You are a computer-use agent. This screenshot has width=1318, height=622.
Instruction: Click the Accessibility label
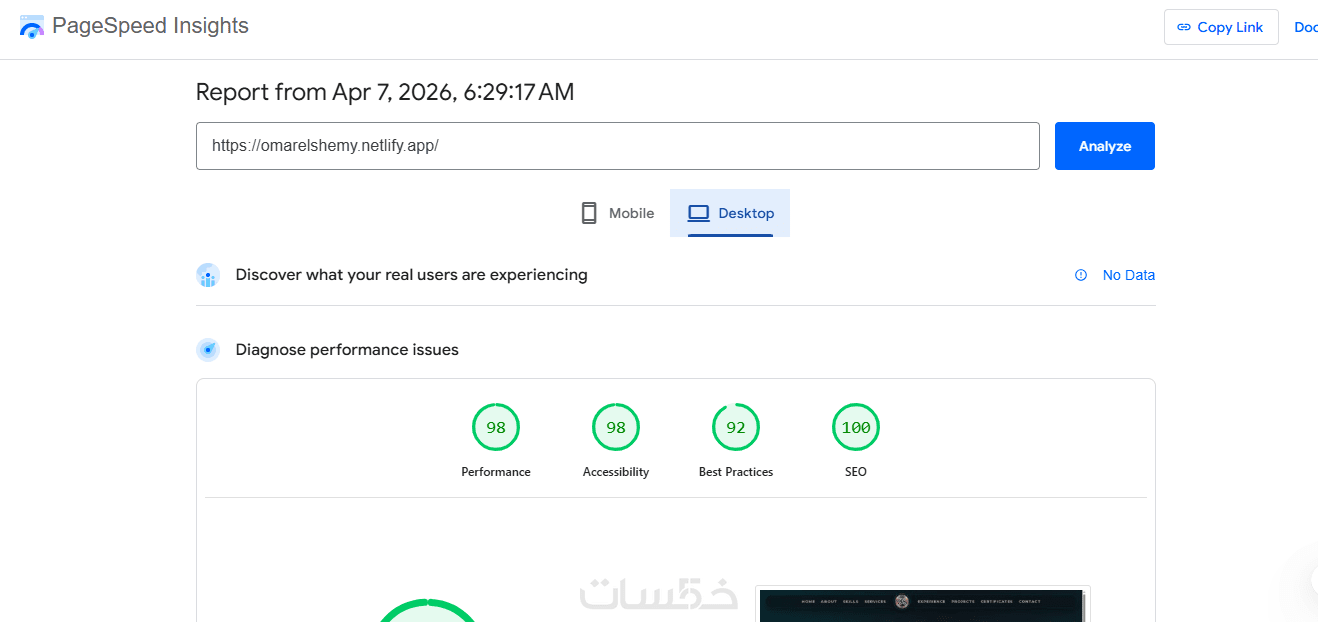616,472
